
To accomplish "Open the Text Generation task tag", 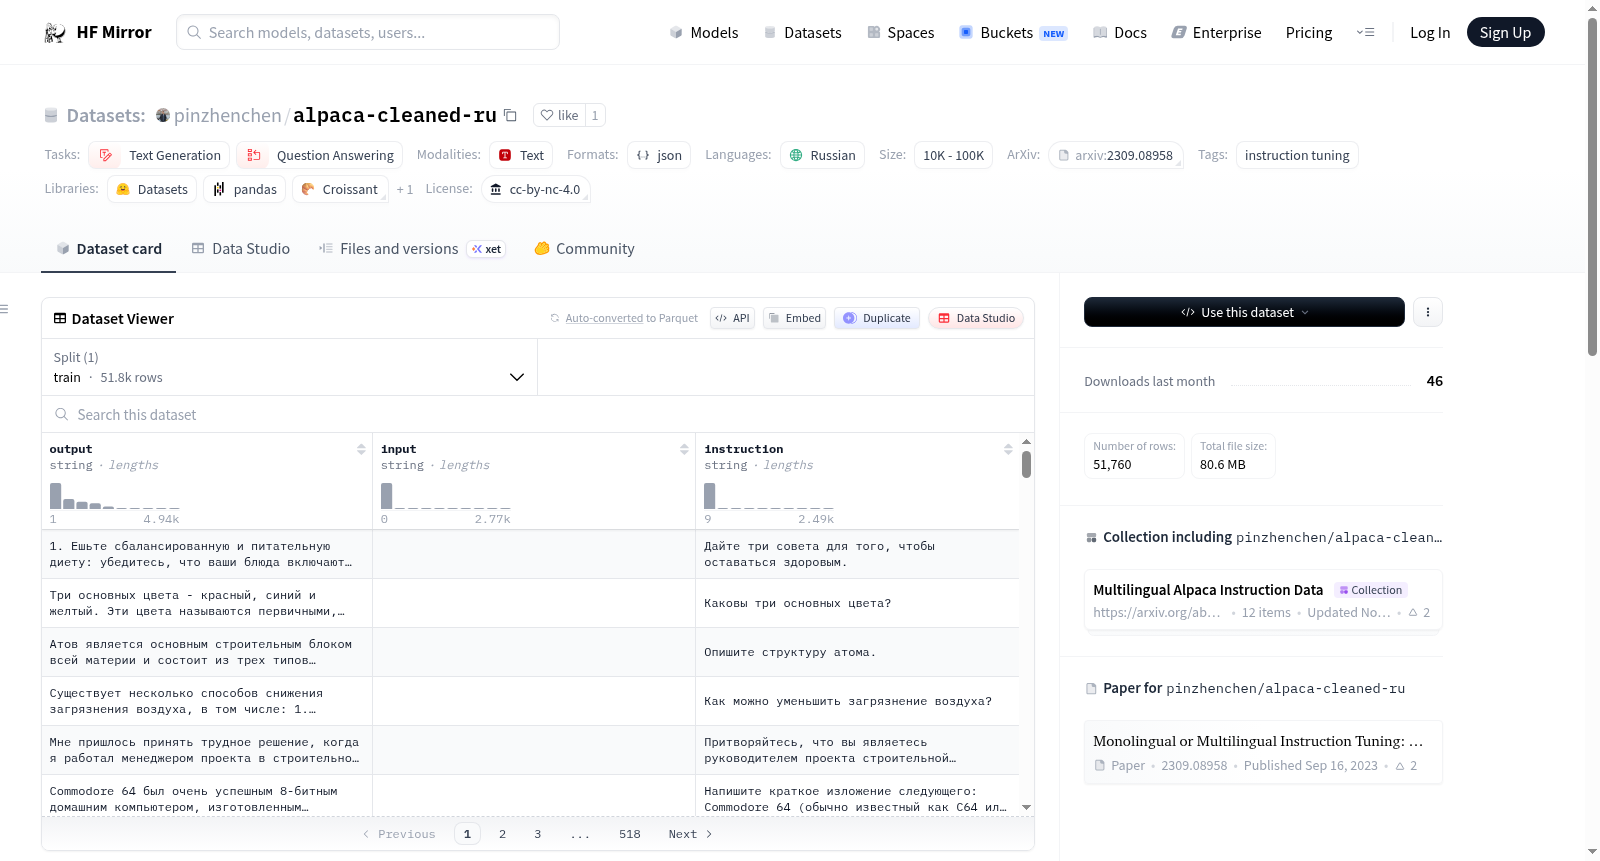I will point(159,155).
